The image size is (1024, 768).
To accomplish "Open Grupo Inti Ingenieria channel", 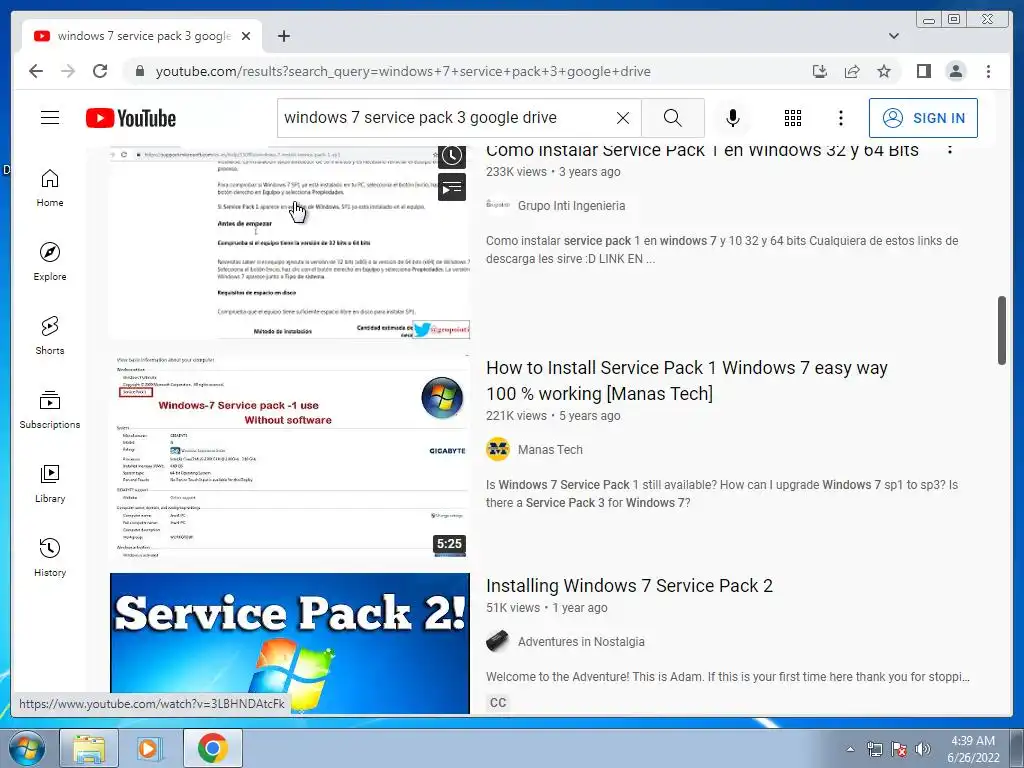I will (x=571, y=206).
